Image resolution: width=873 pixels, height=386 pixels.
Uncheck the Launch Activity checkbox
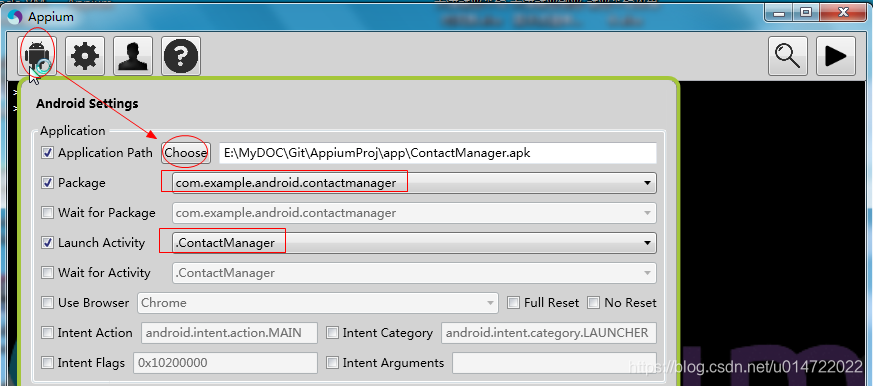[48, 243]
